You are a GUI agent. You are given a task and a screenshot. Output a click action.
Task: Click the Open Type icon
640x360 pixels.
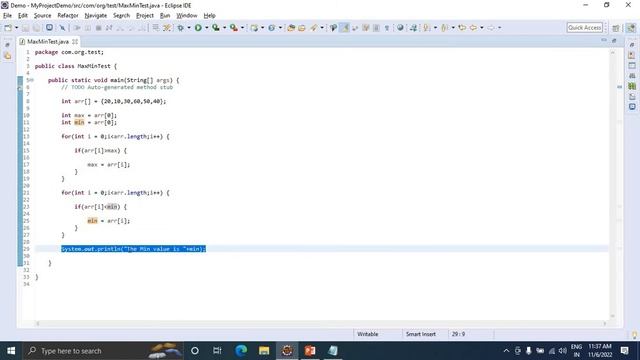point(291,28)
